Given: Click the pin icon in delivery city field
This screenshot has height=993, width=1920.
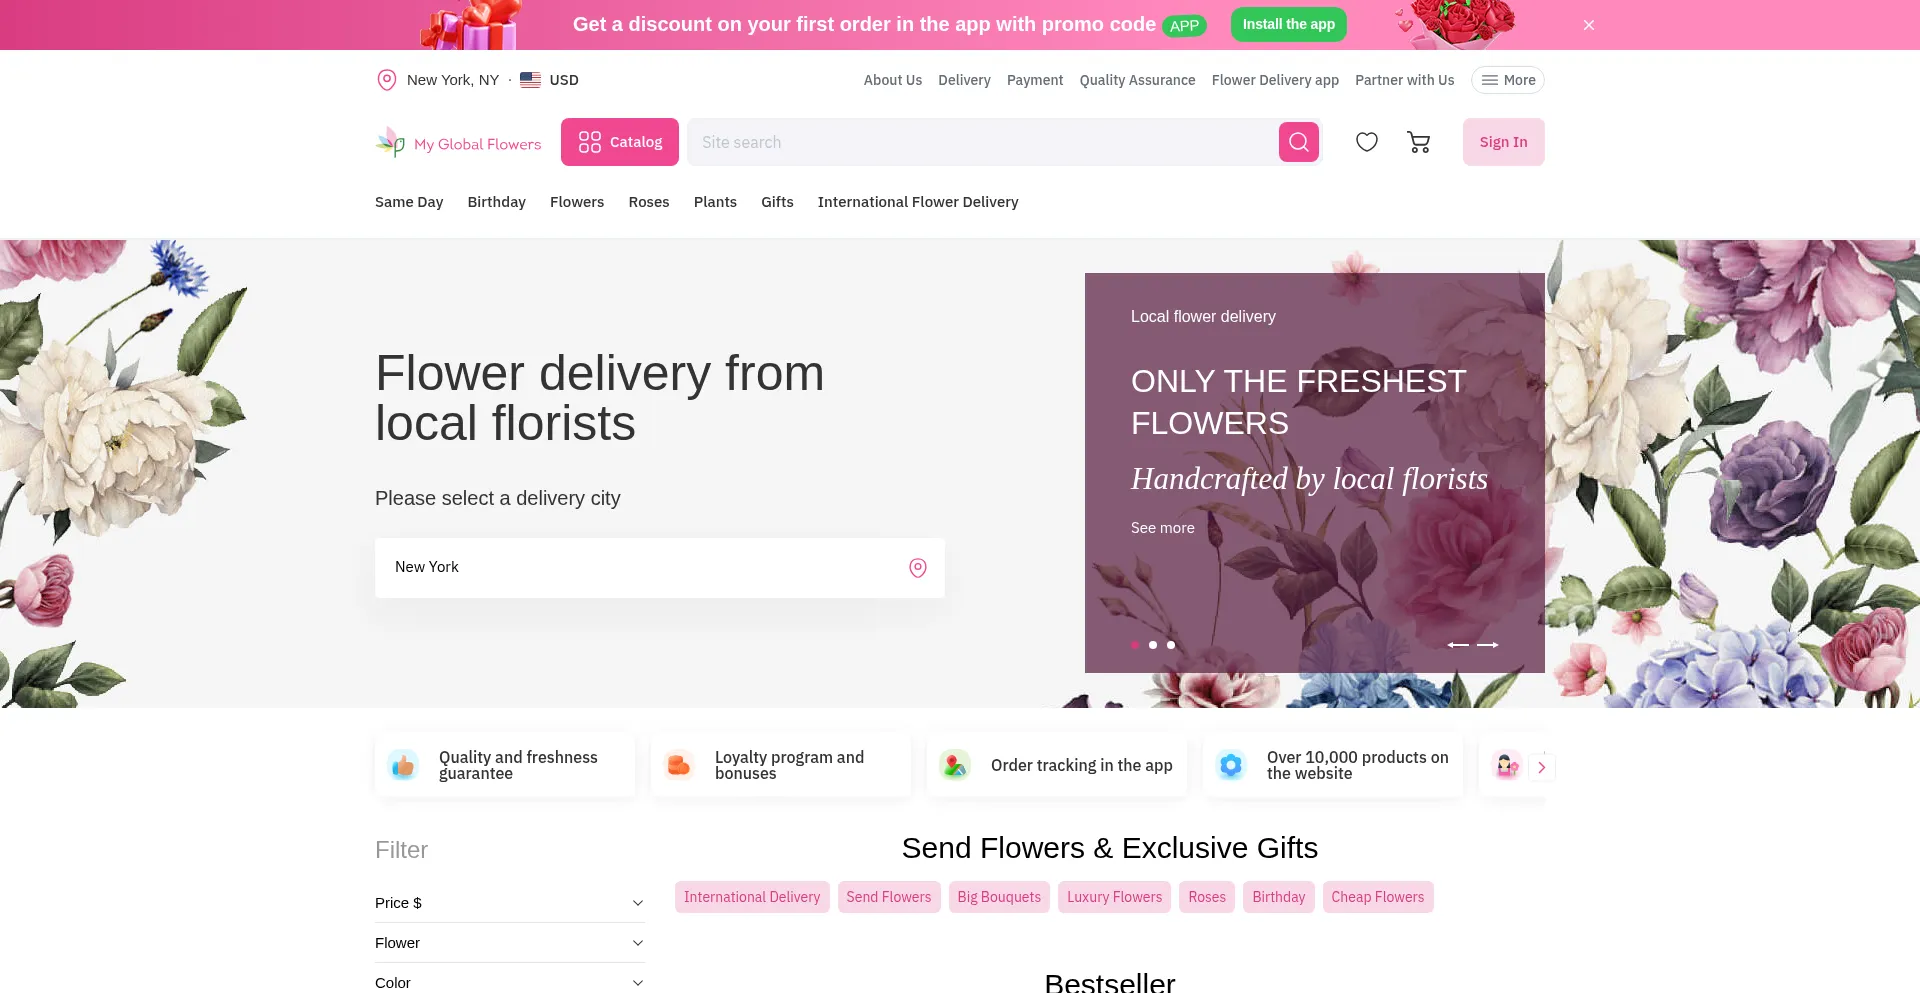Looking at the screenshot, I should pos(917,568).
